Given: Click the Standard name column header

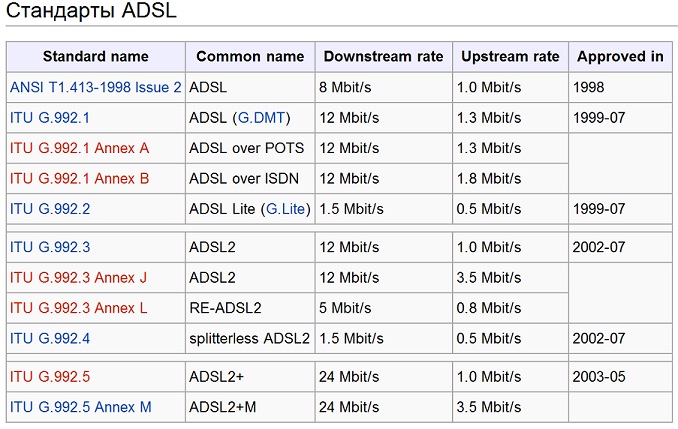Looking at the screenshot, I should point(95,56).
